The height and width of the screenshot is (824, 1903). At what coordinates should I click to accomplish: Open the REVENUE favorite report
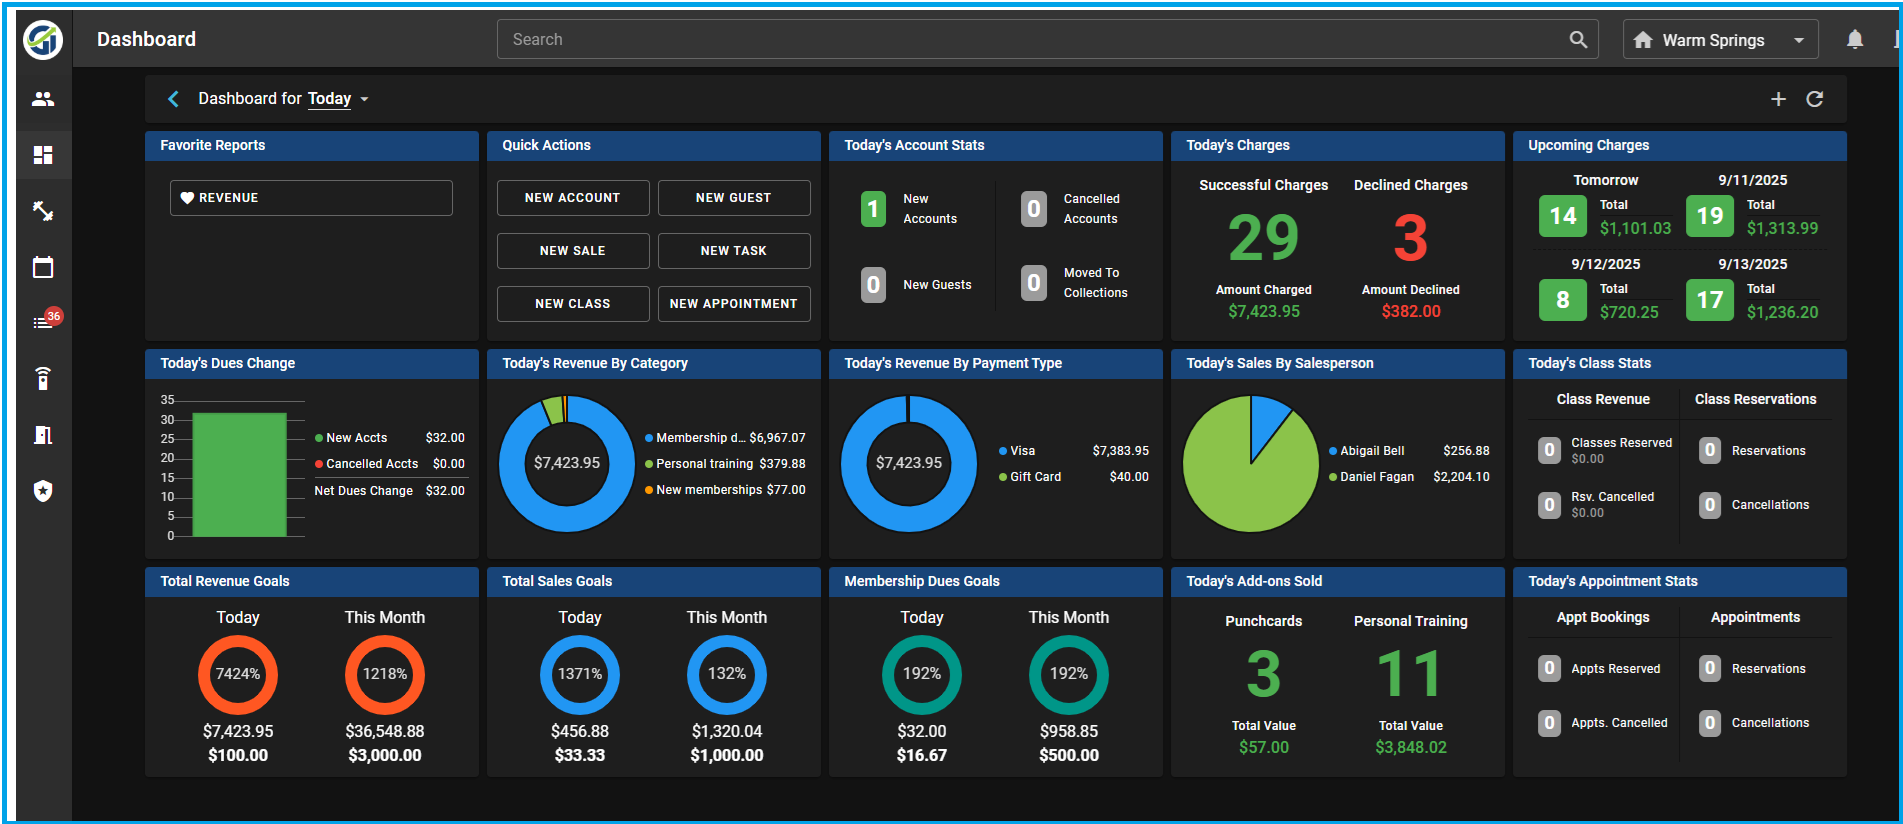coord(311,198)
